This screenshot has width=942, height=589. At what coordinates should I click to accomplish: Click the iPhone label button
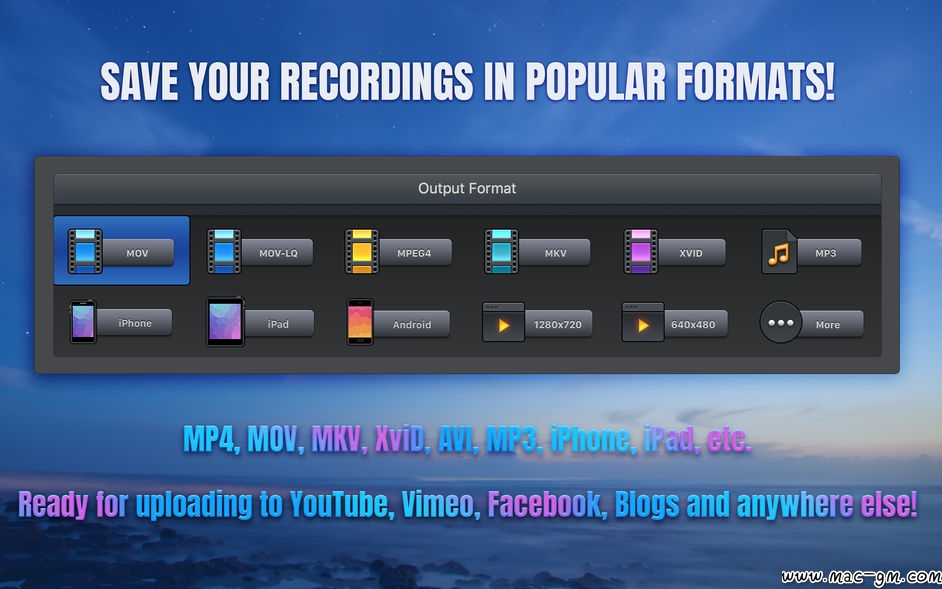coord(134,323)
